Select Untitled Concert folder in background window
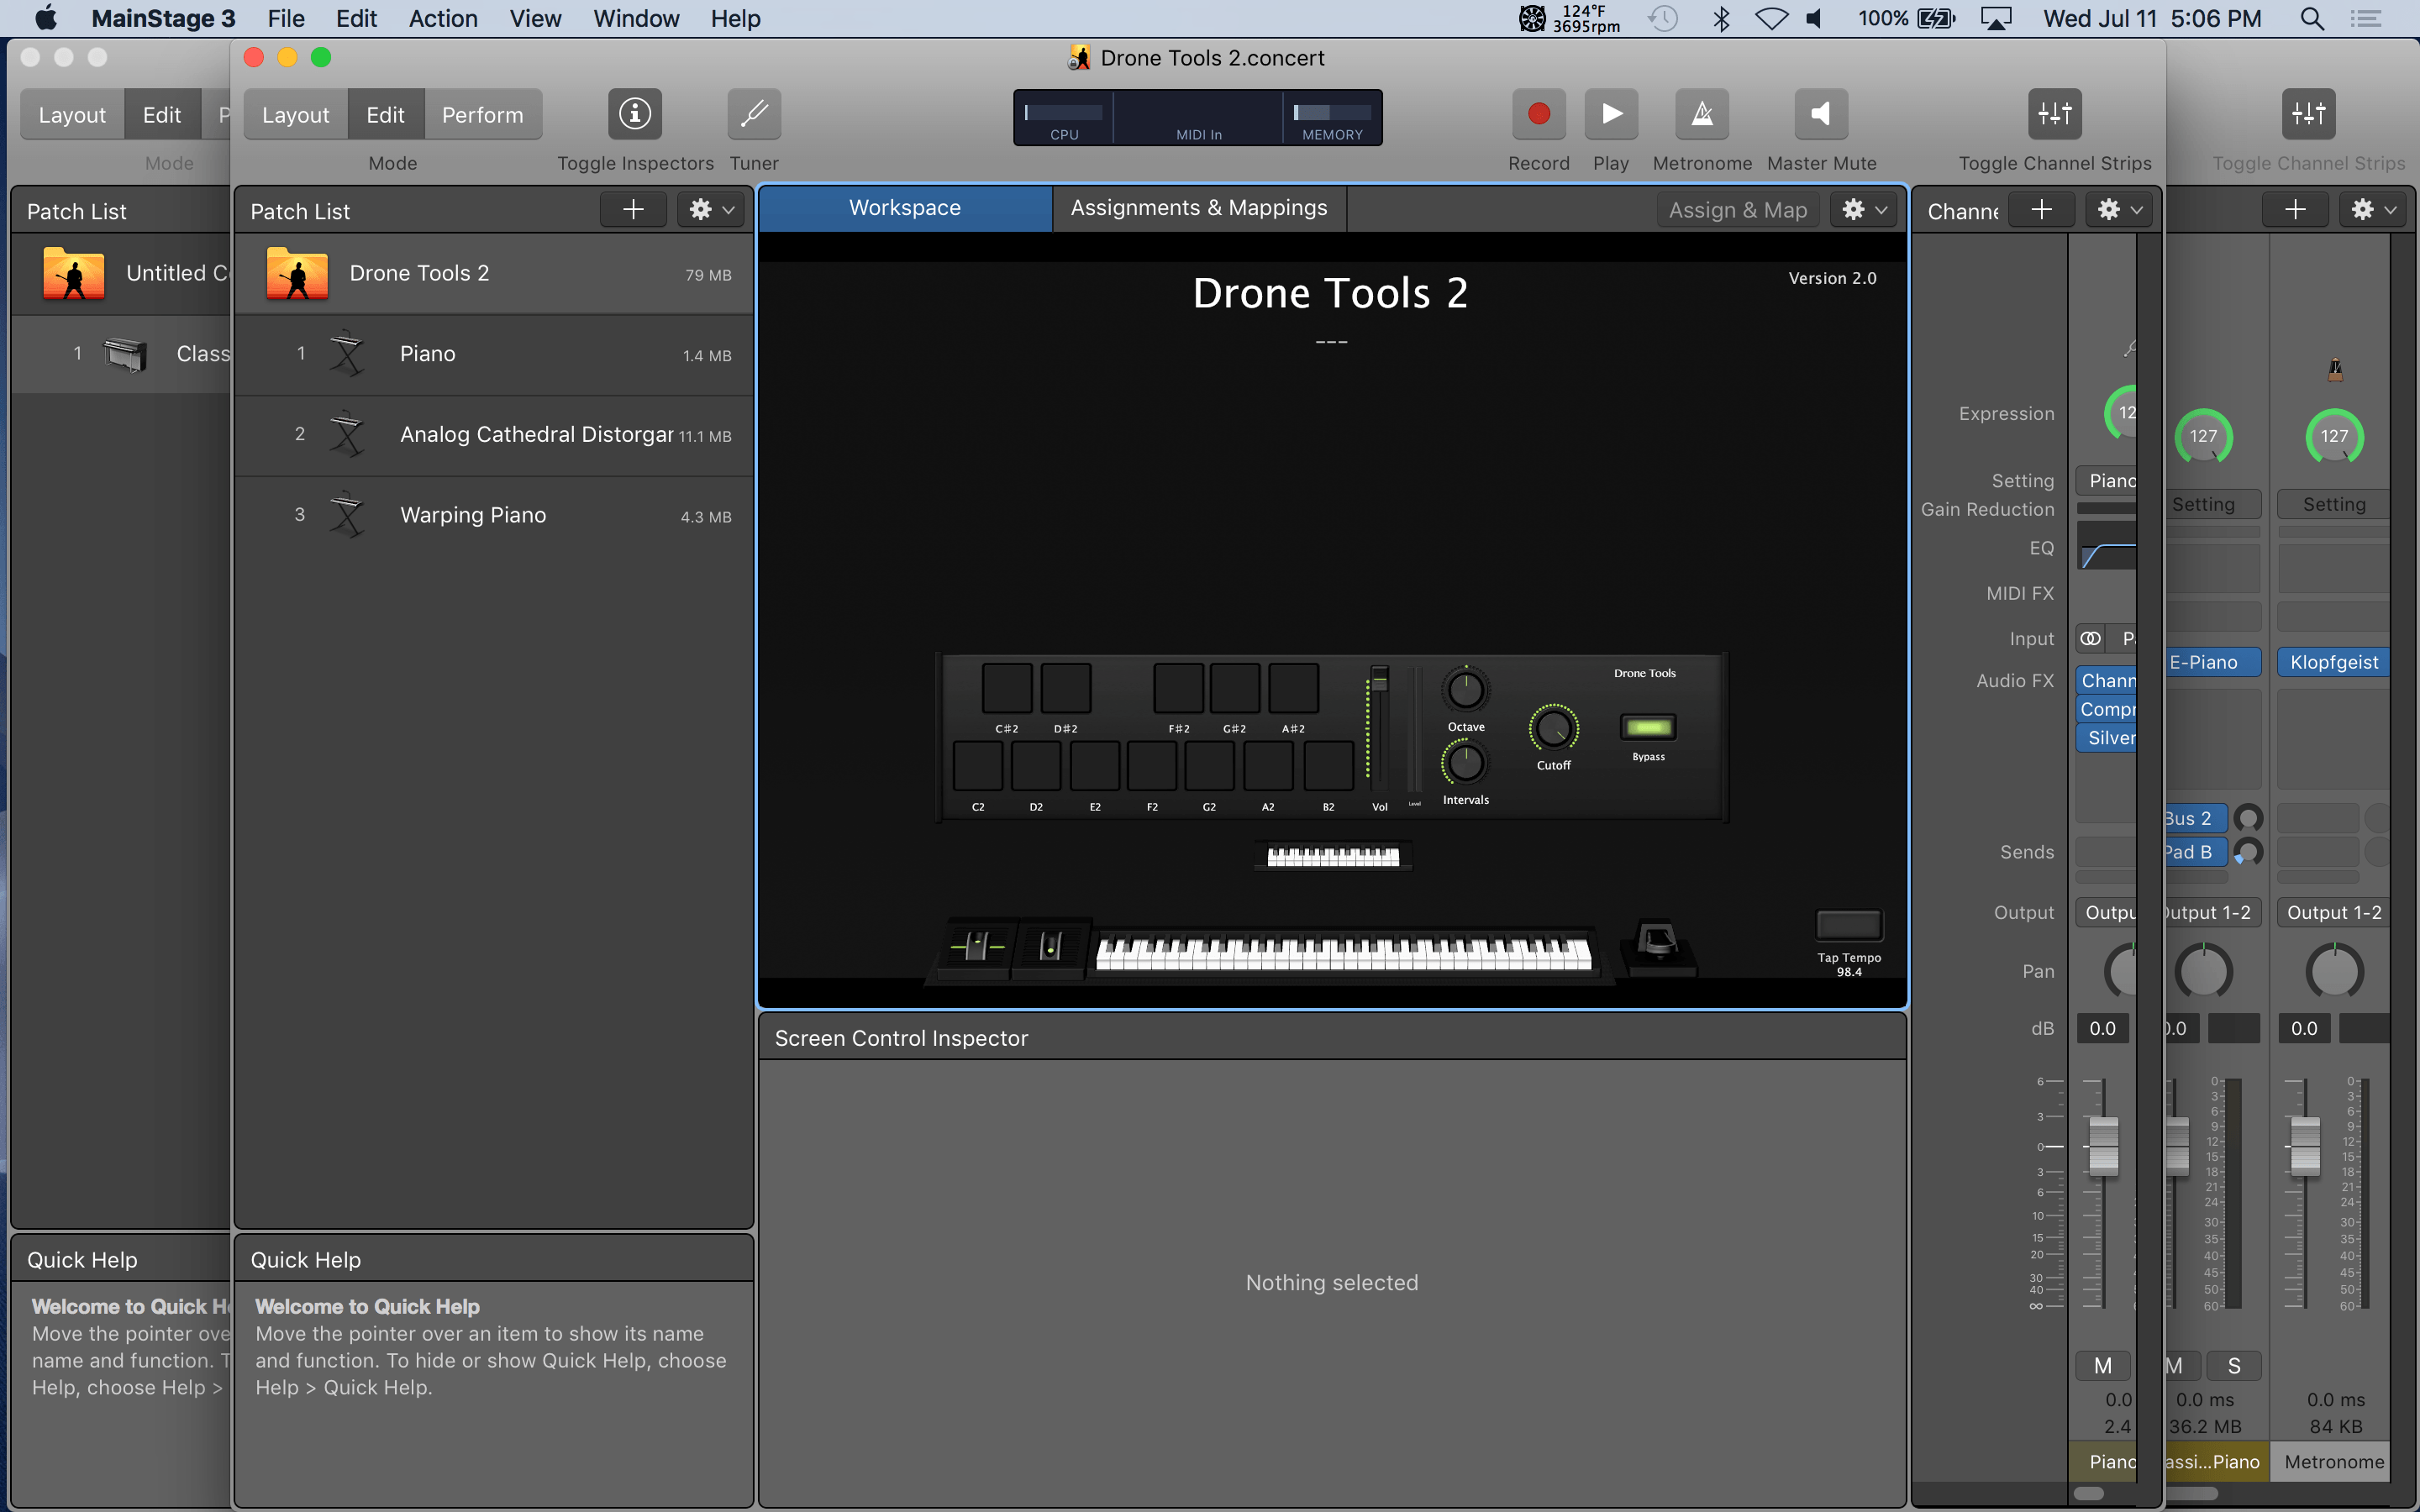Screen dimensions: 2420x1512 point(122,273)
